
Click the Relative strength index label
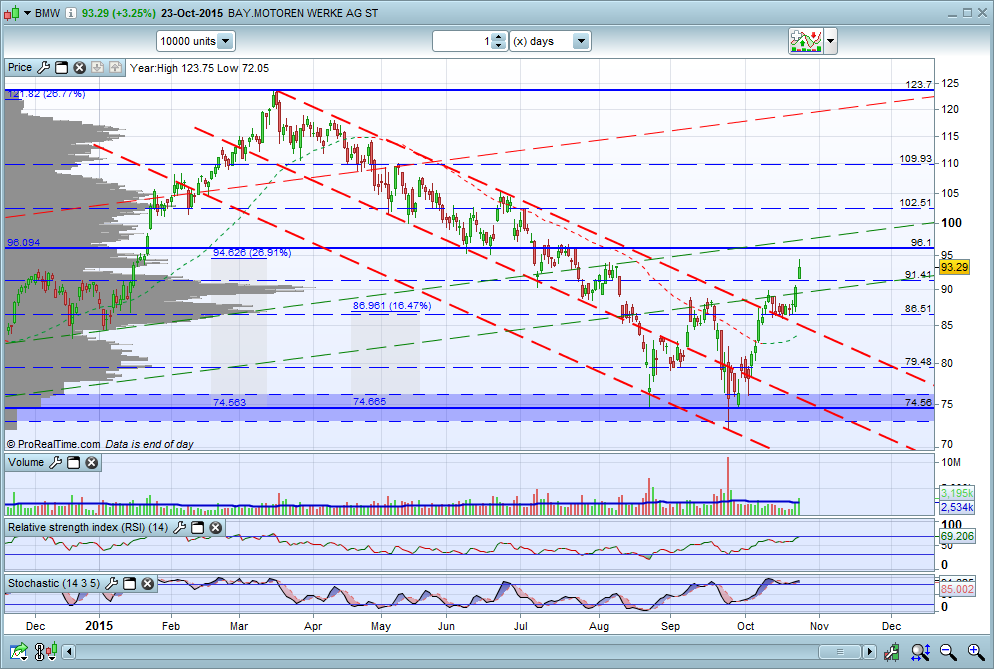(87, 527)
